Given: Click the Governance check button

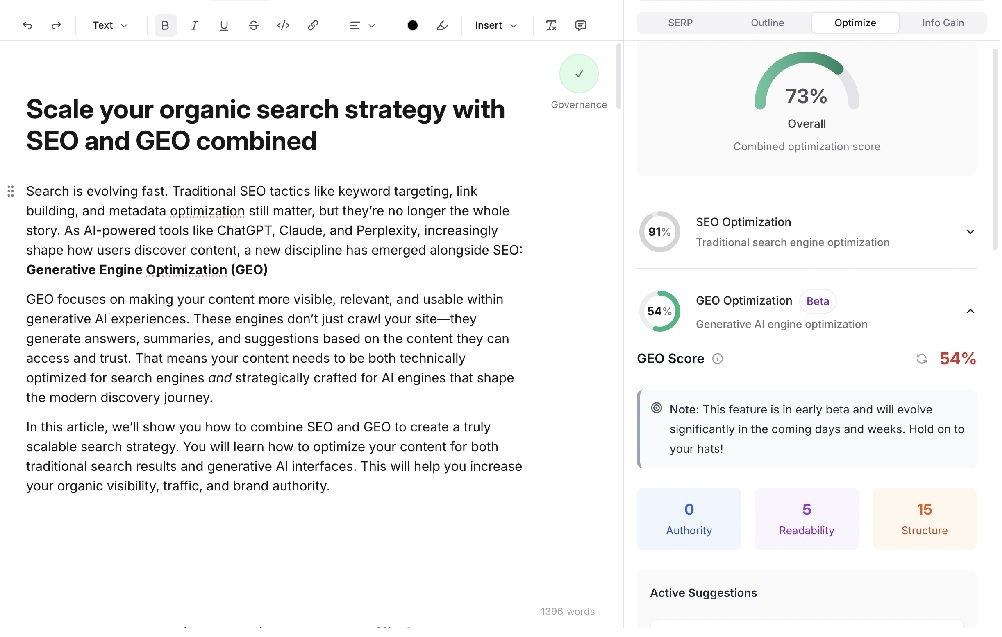Looking at the screenshot, I should coord(579,74).
